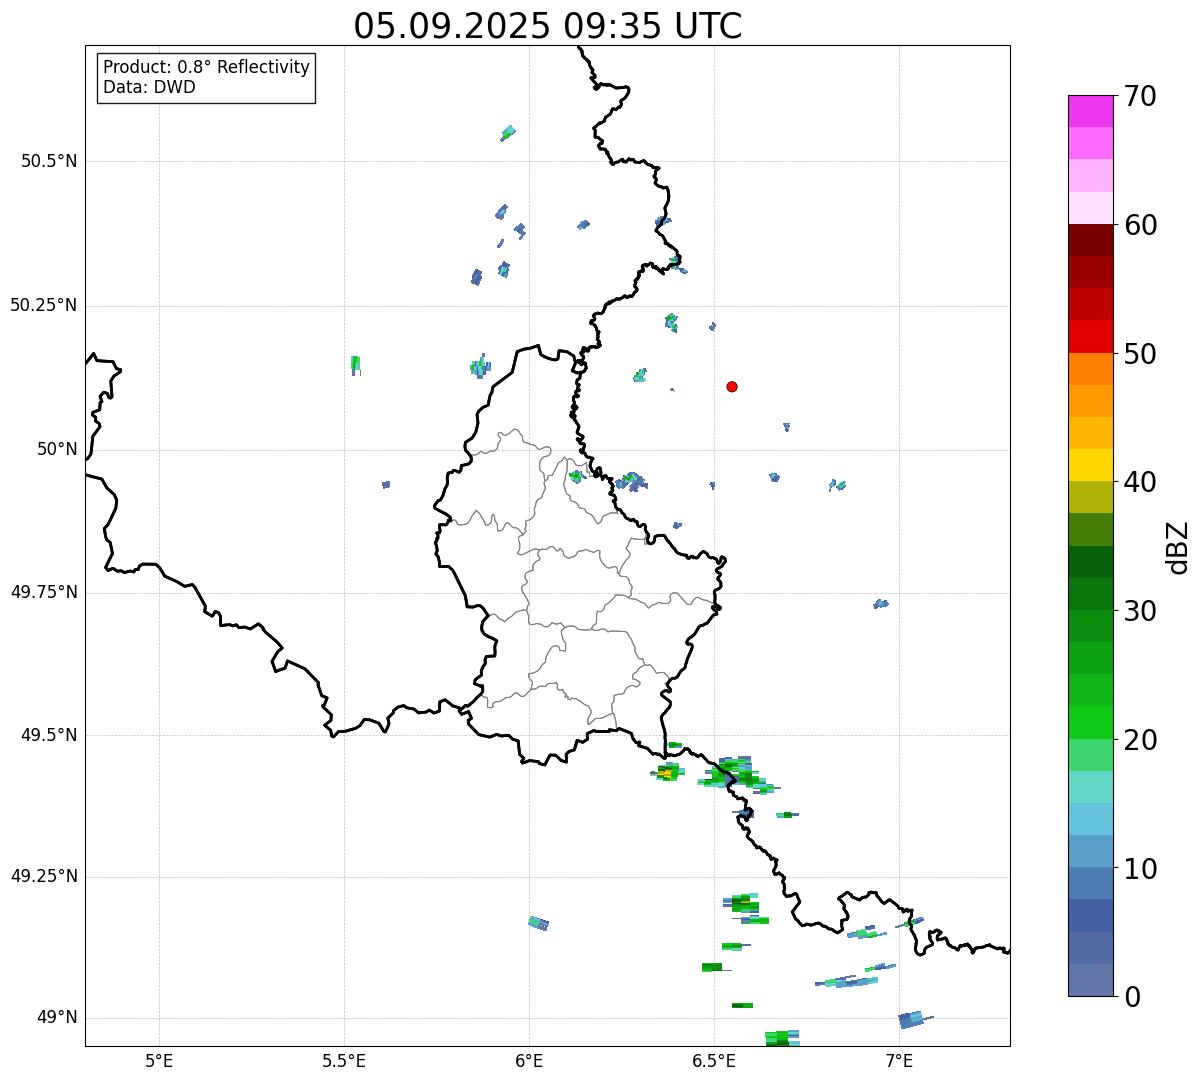Click the 49.25°N latitude tick label

point(44,876)
